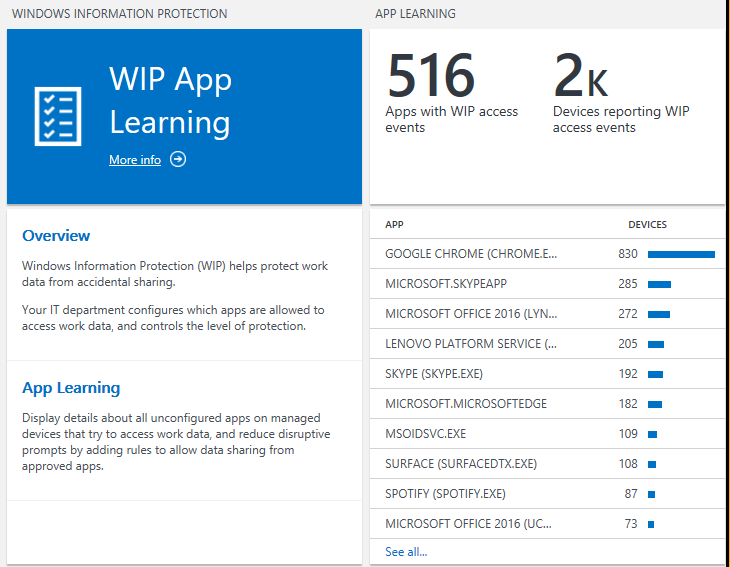730x567 pixels.
Task: Click the 830 devices bar for Chrome
Action: coord(681,254)
